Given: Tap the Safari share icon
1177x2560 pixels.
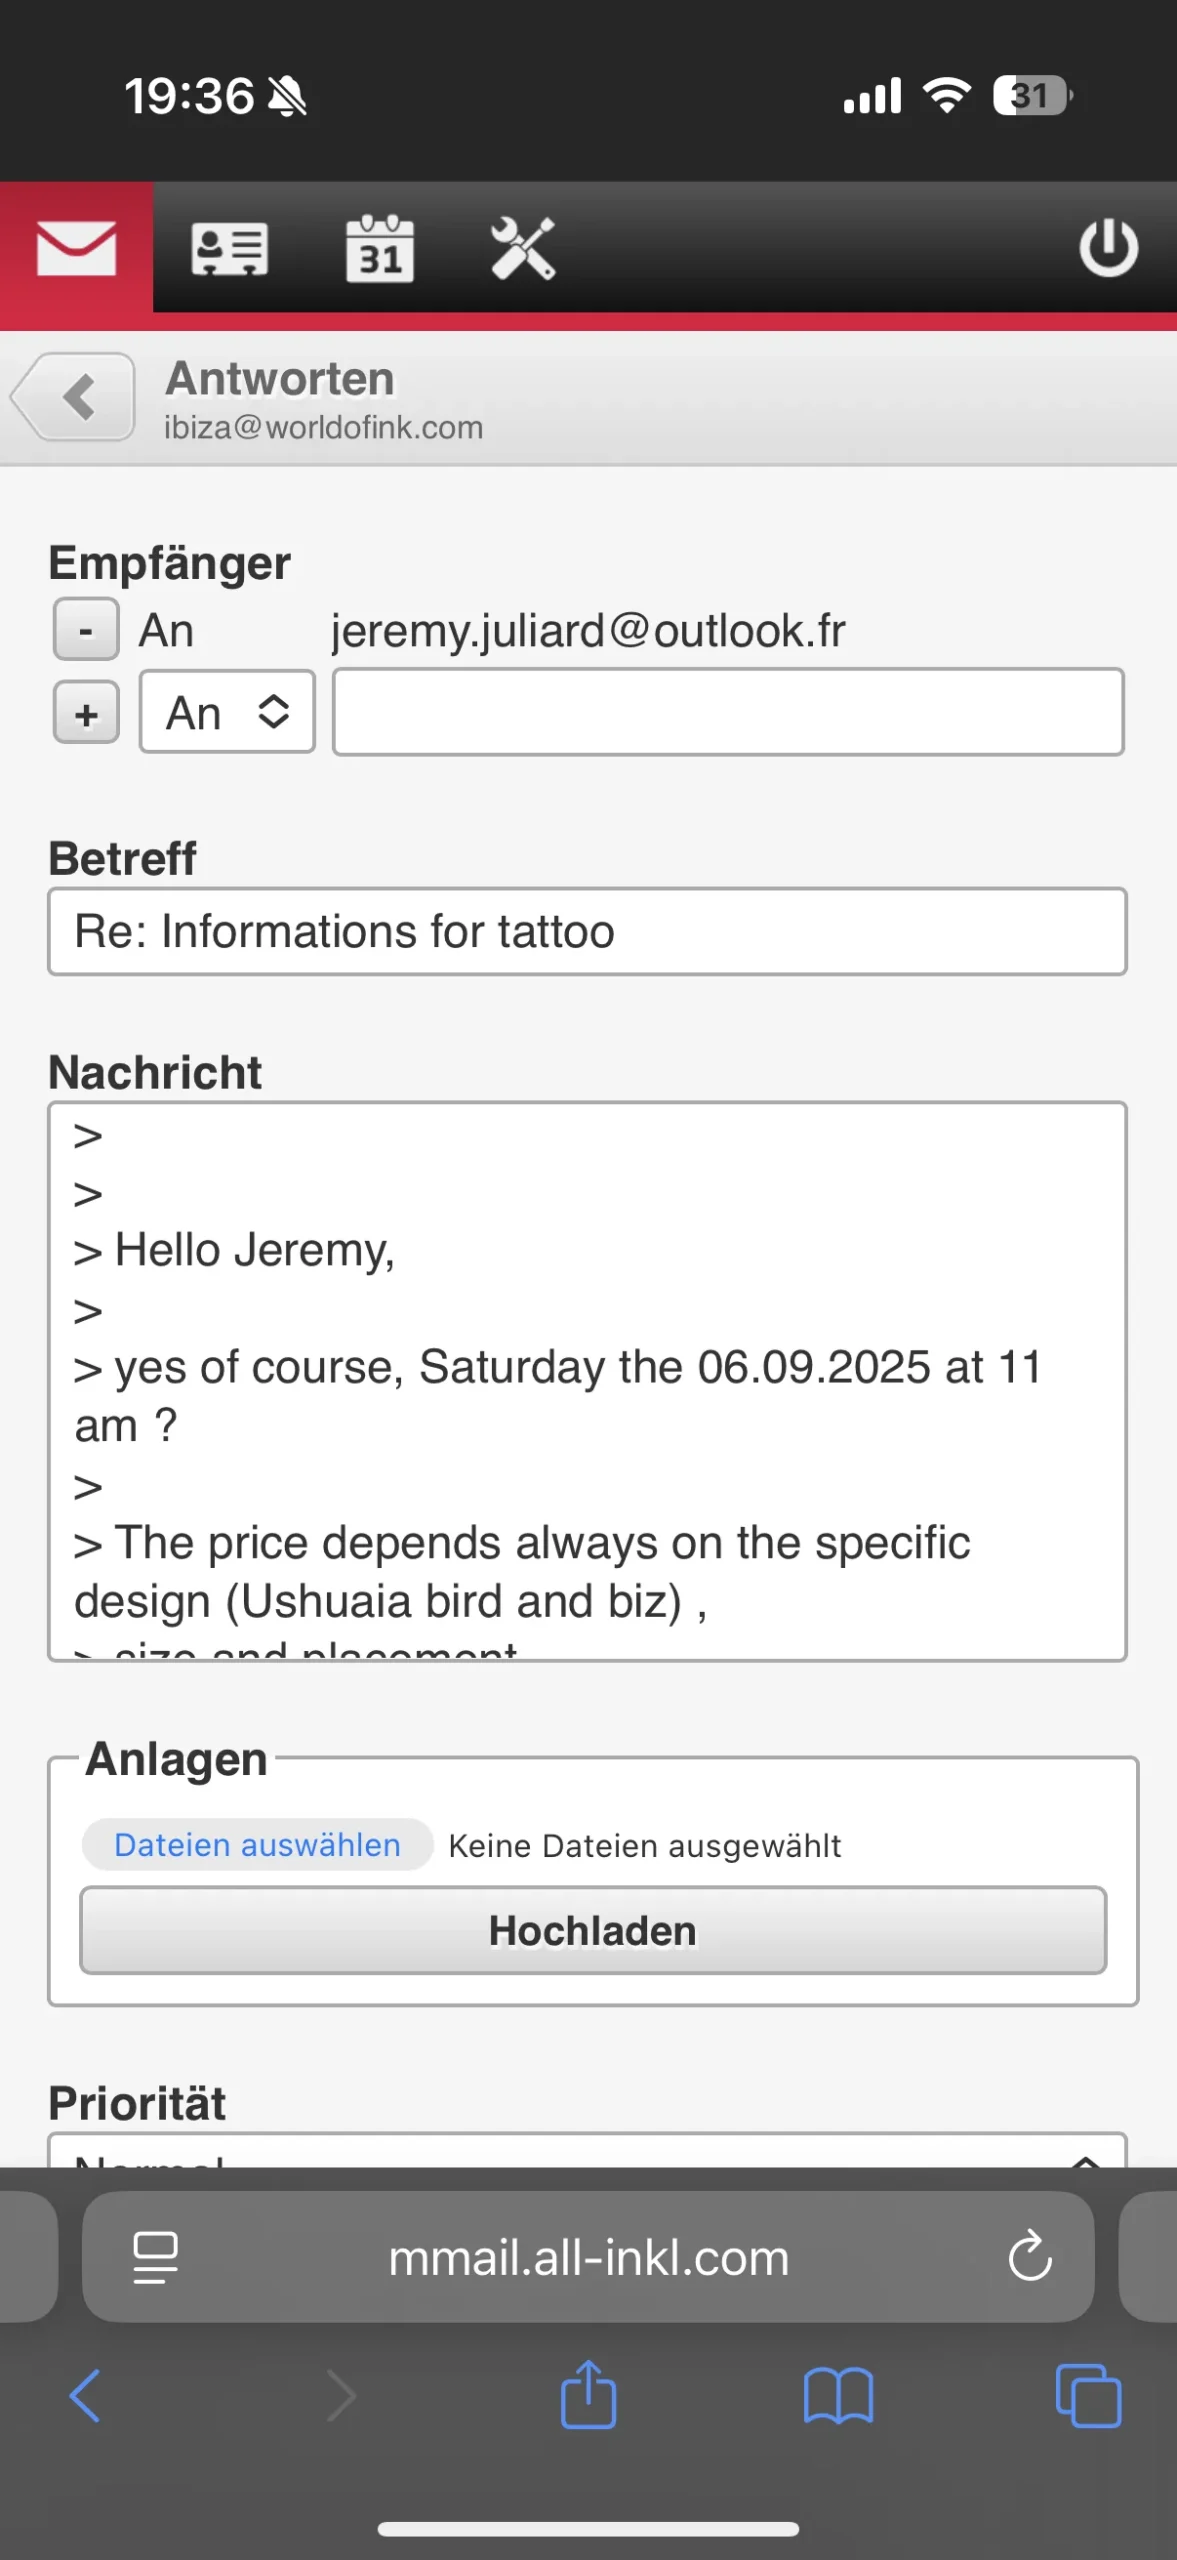Looking at the screenshot, I should [588, 2396].
